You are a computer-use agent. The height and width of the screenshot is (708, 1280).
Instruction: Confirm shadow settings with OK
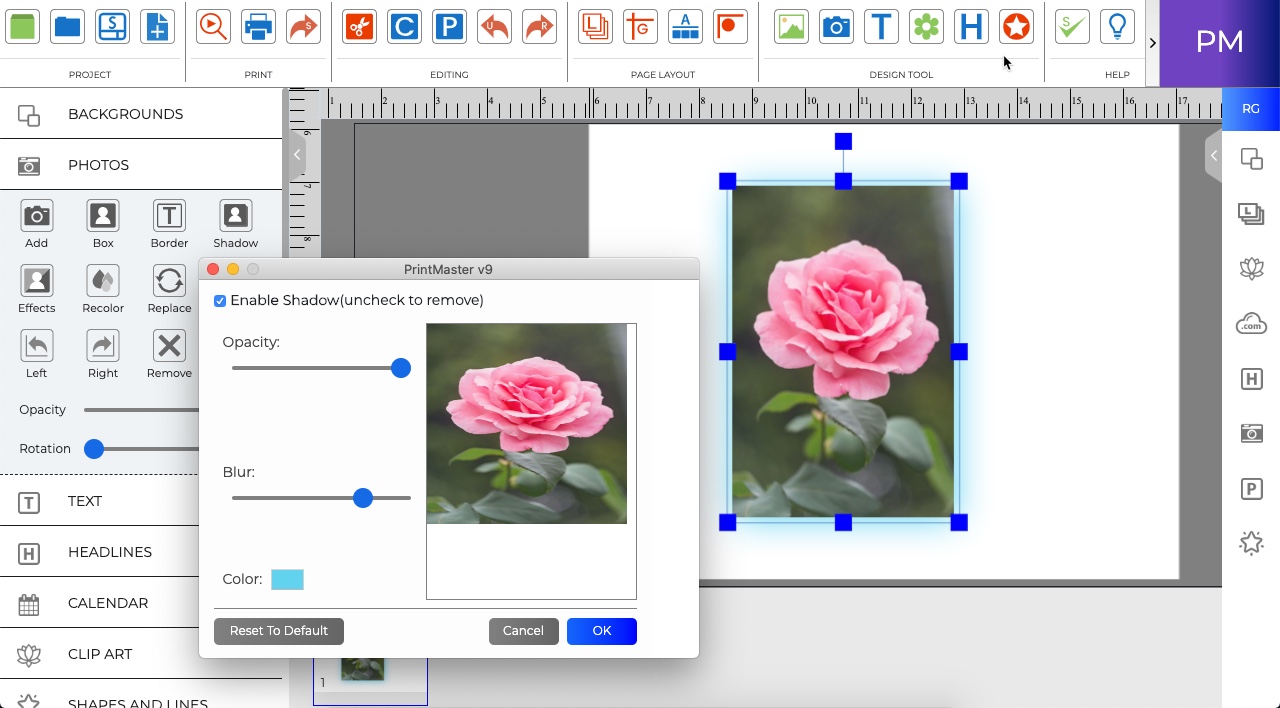[601, 631]
